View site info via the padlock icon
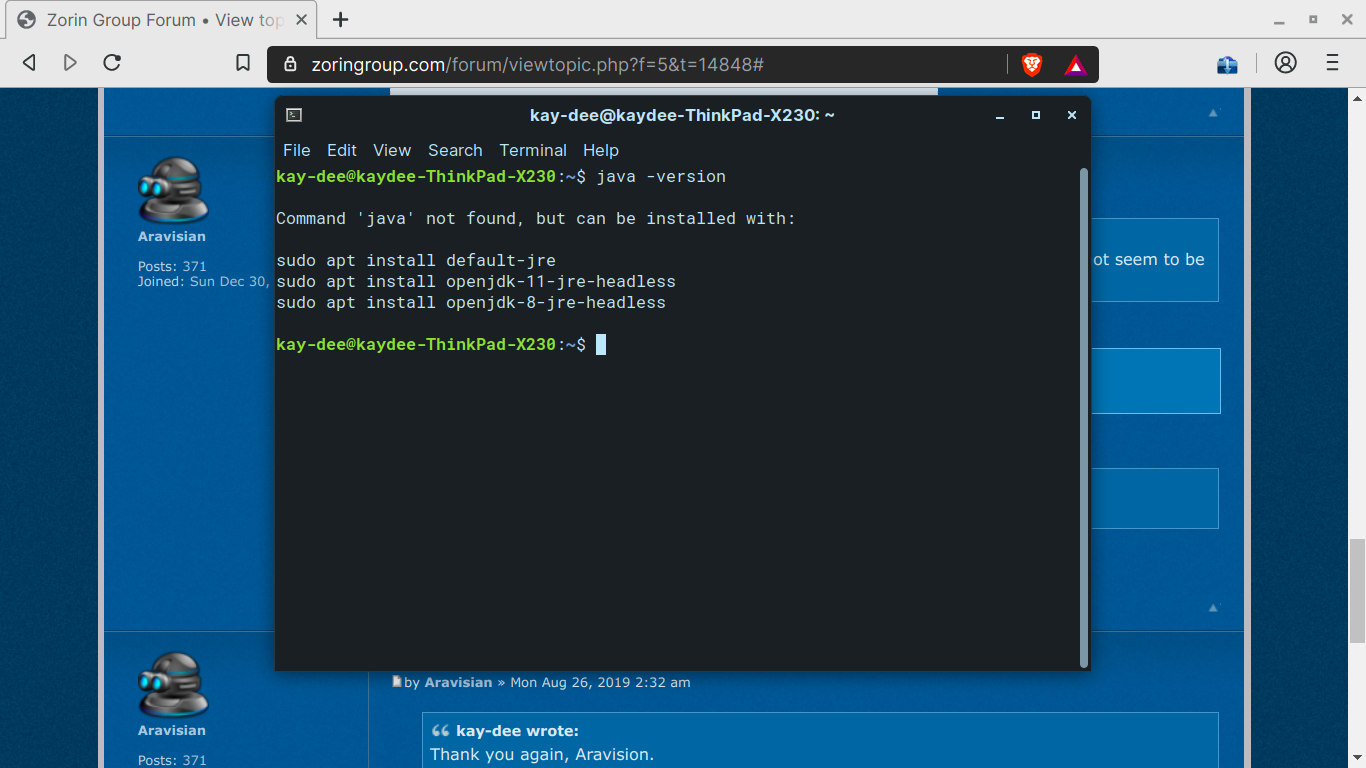 point(291,64)
